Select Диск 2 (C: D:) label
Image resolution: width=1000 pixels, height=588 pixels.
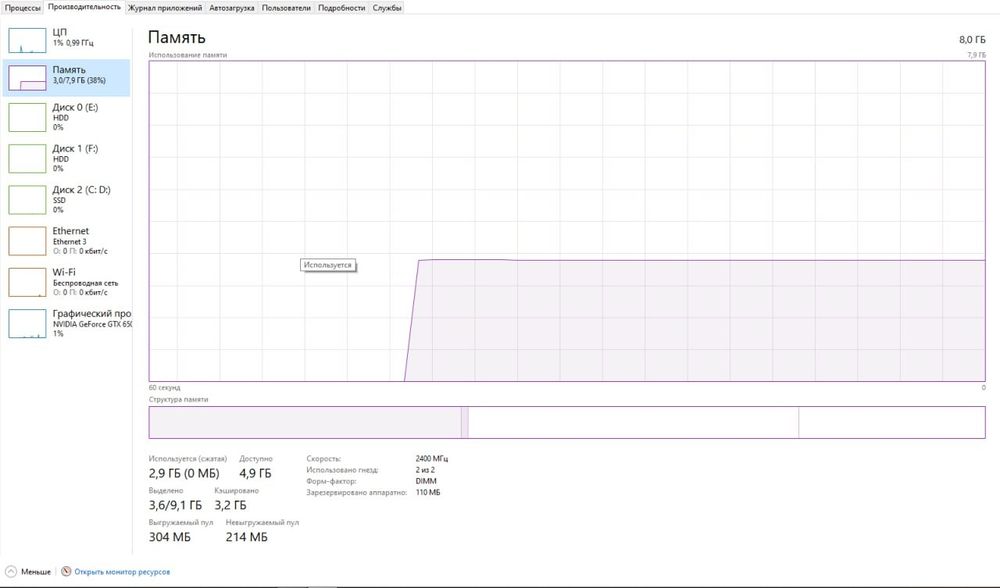point(81,189)
